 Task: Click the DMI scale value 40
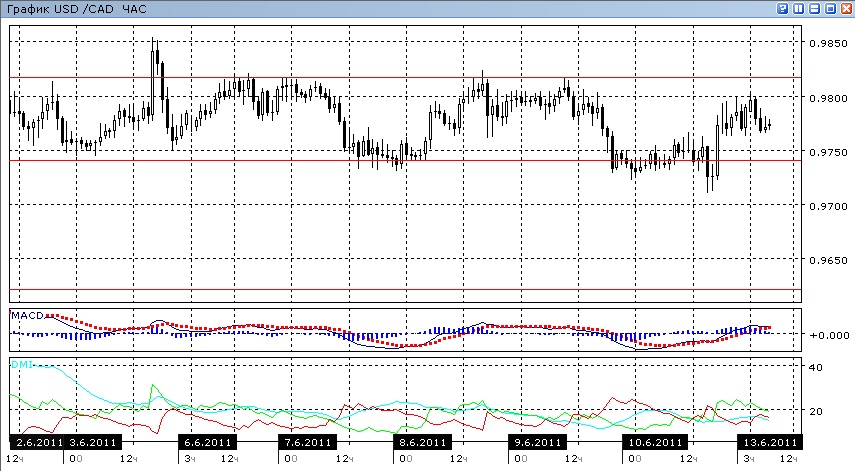click(x=816, y=367)
